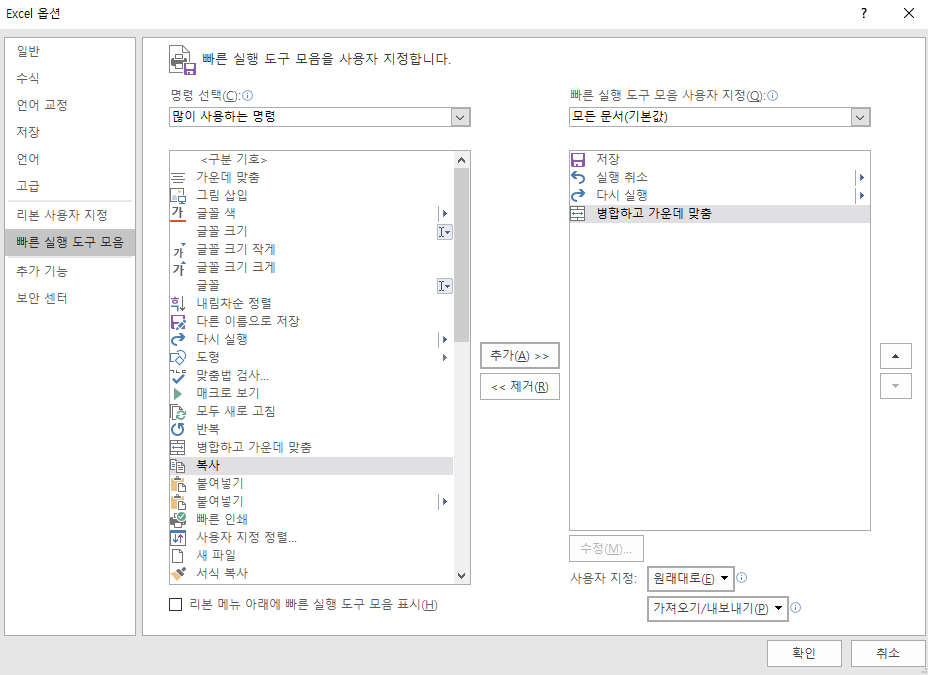Select the 다시 실행 icon in left list
The width and height of the screenshot is (928, 675).
[x=178, y=340]
